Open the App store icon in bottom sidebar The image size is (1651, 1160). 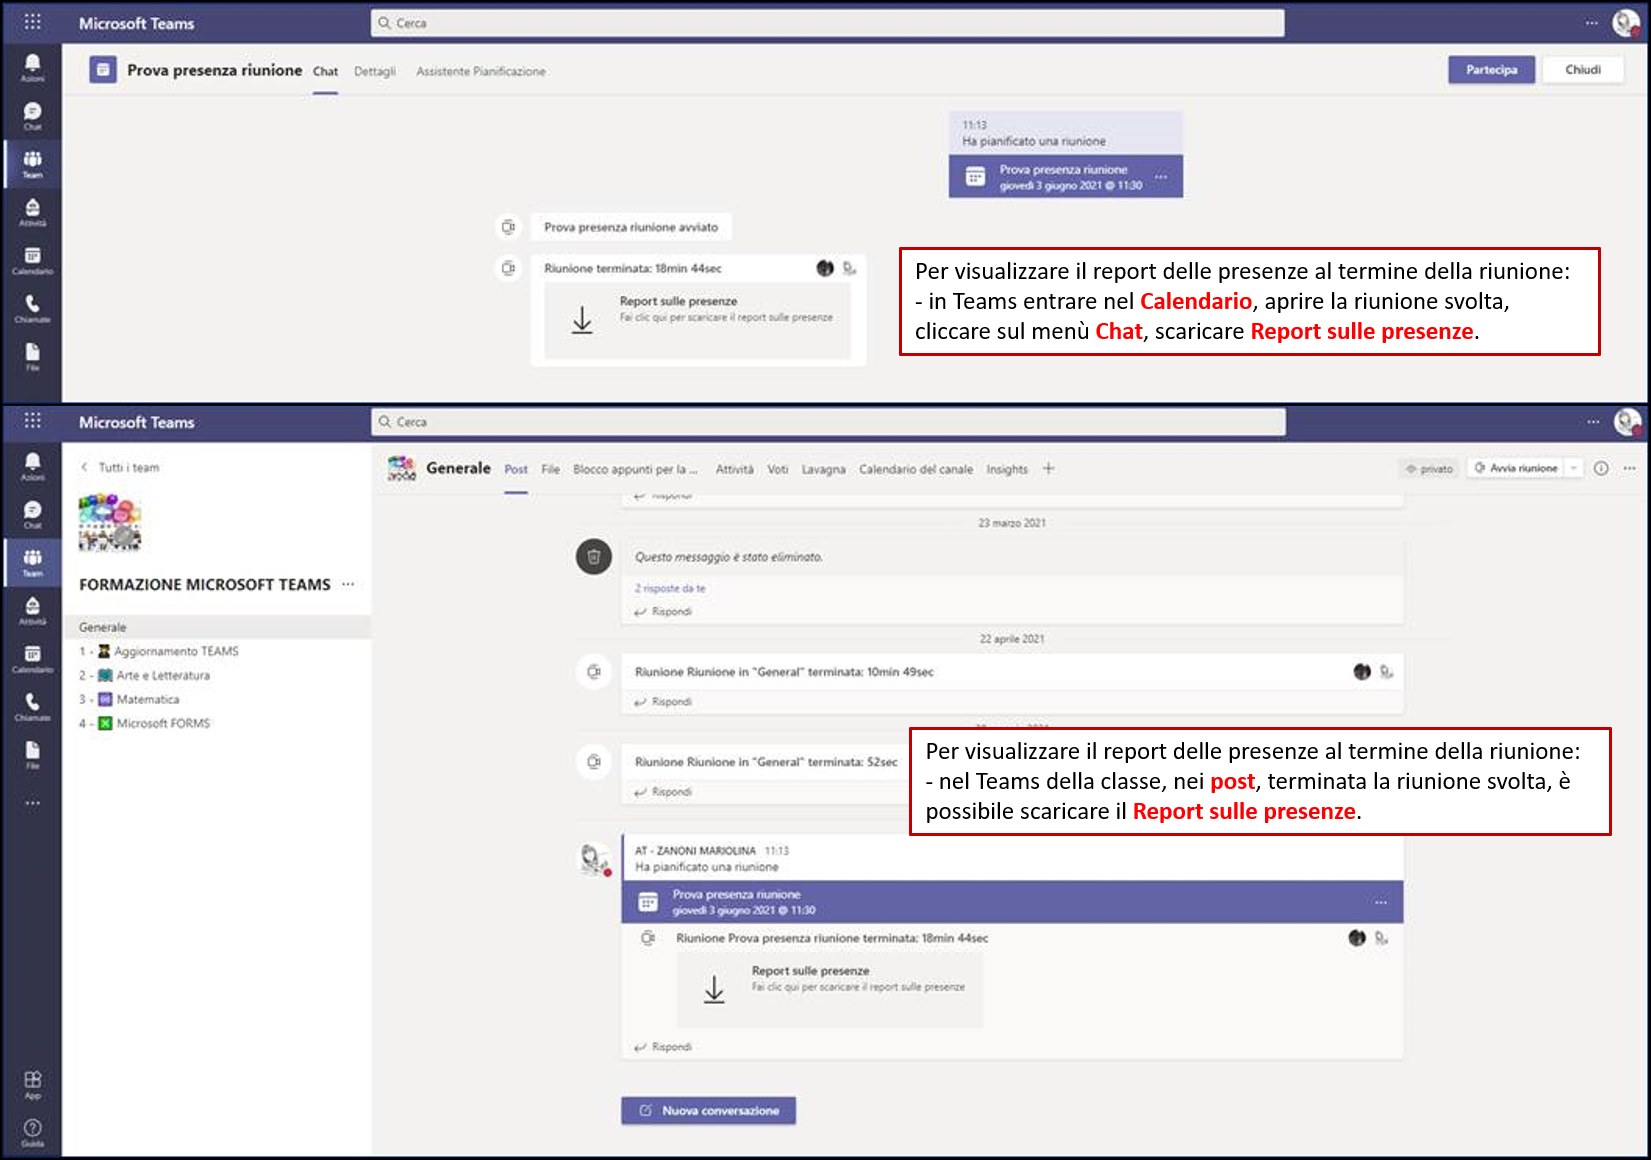coord(32,1084)
